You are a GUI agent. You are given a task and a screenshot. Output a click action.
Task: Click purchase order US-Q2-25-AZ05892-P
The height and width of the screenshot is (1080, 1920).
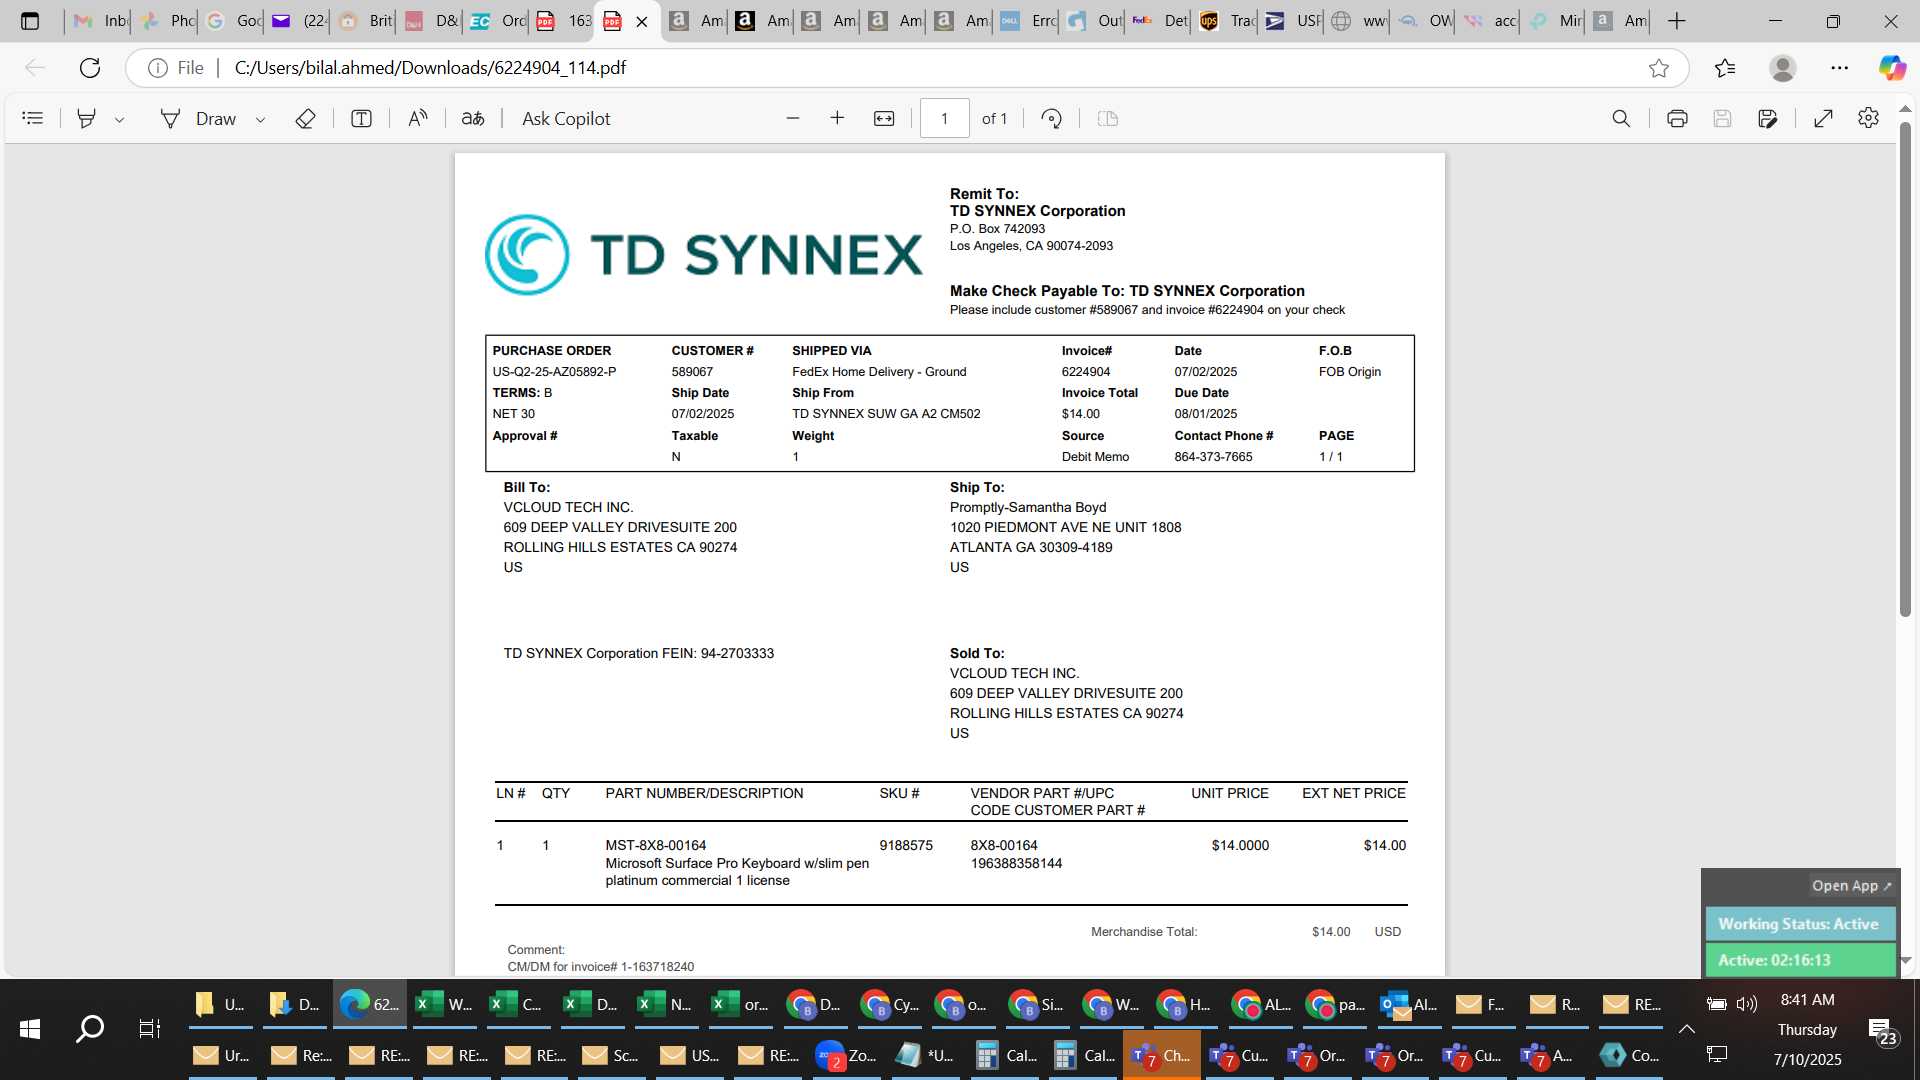(554, 372)
